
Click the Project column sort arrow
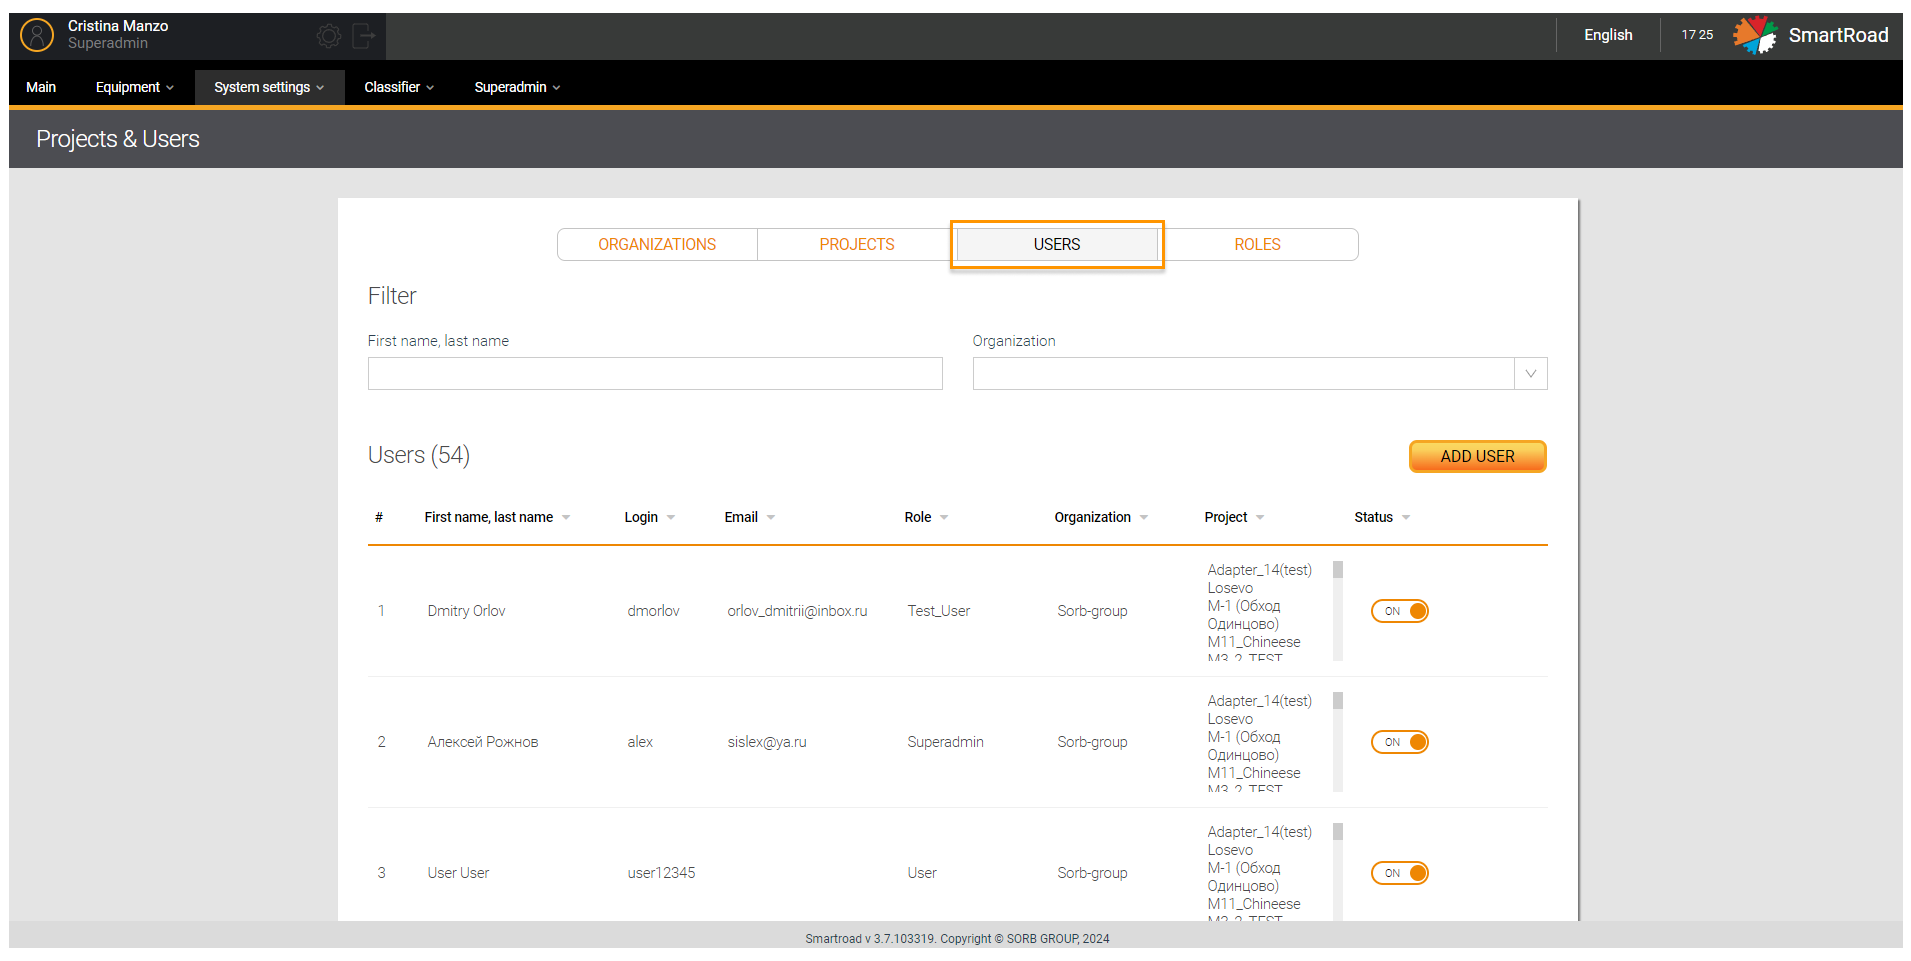[x=1260, y=518]
